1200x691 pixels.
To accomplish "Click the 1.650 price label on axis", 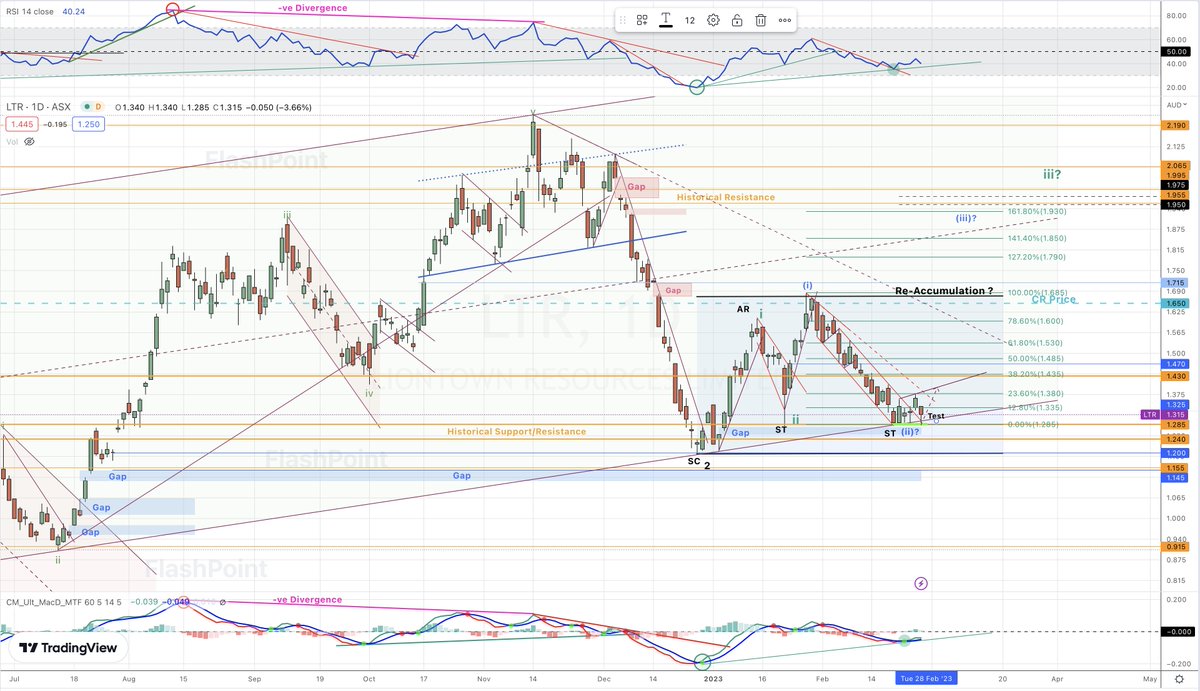I will [1177, 302].
